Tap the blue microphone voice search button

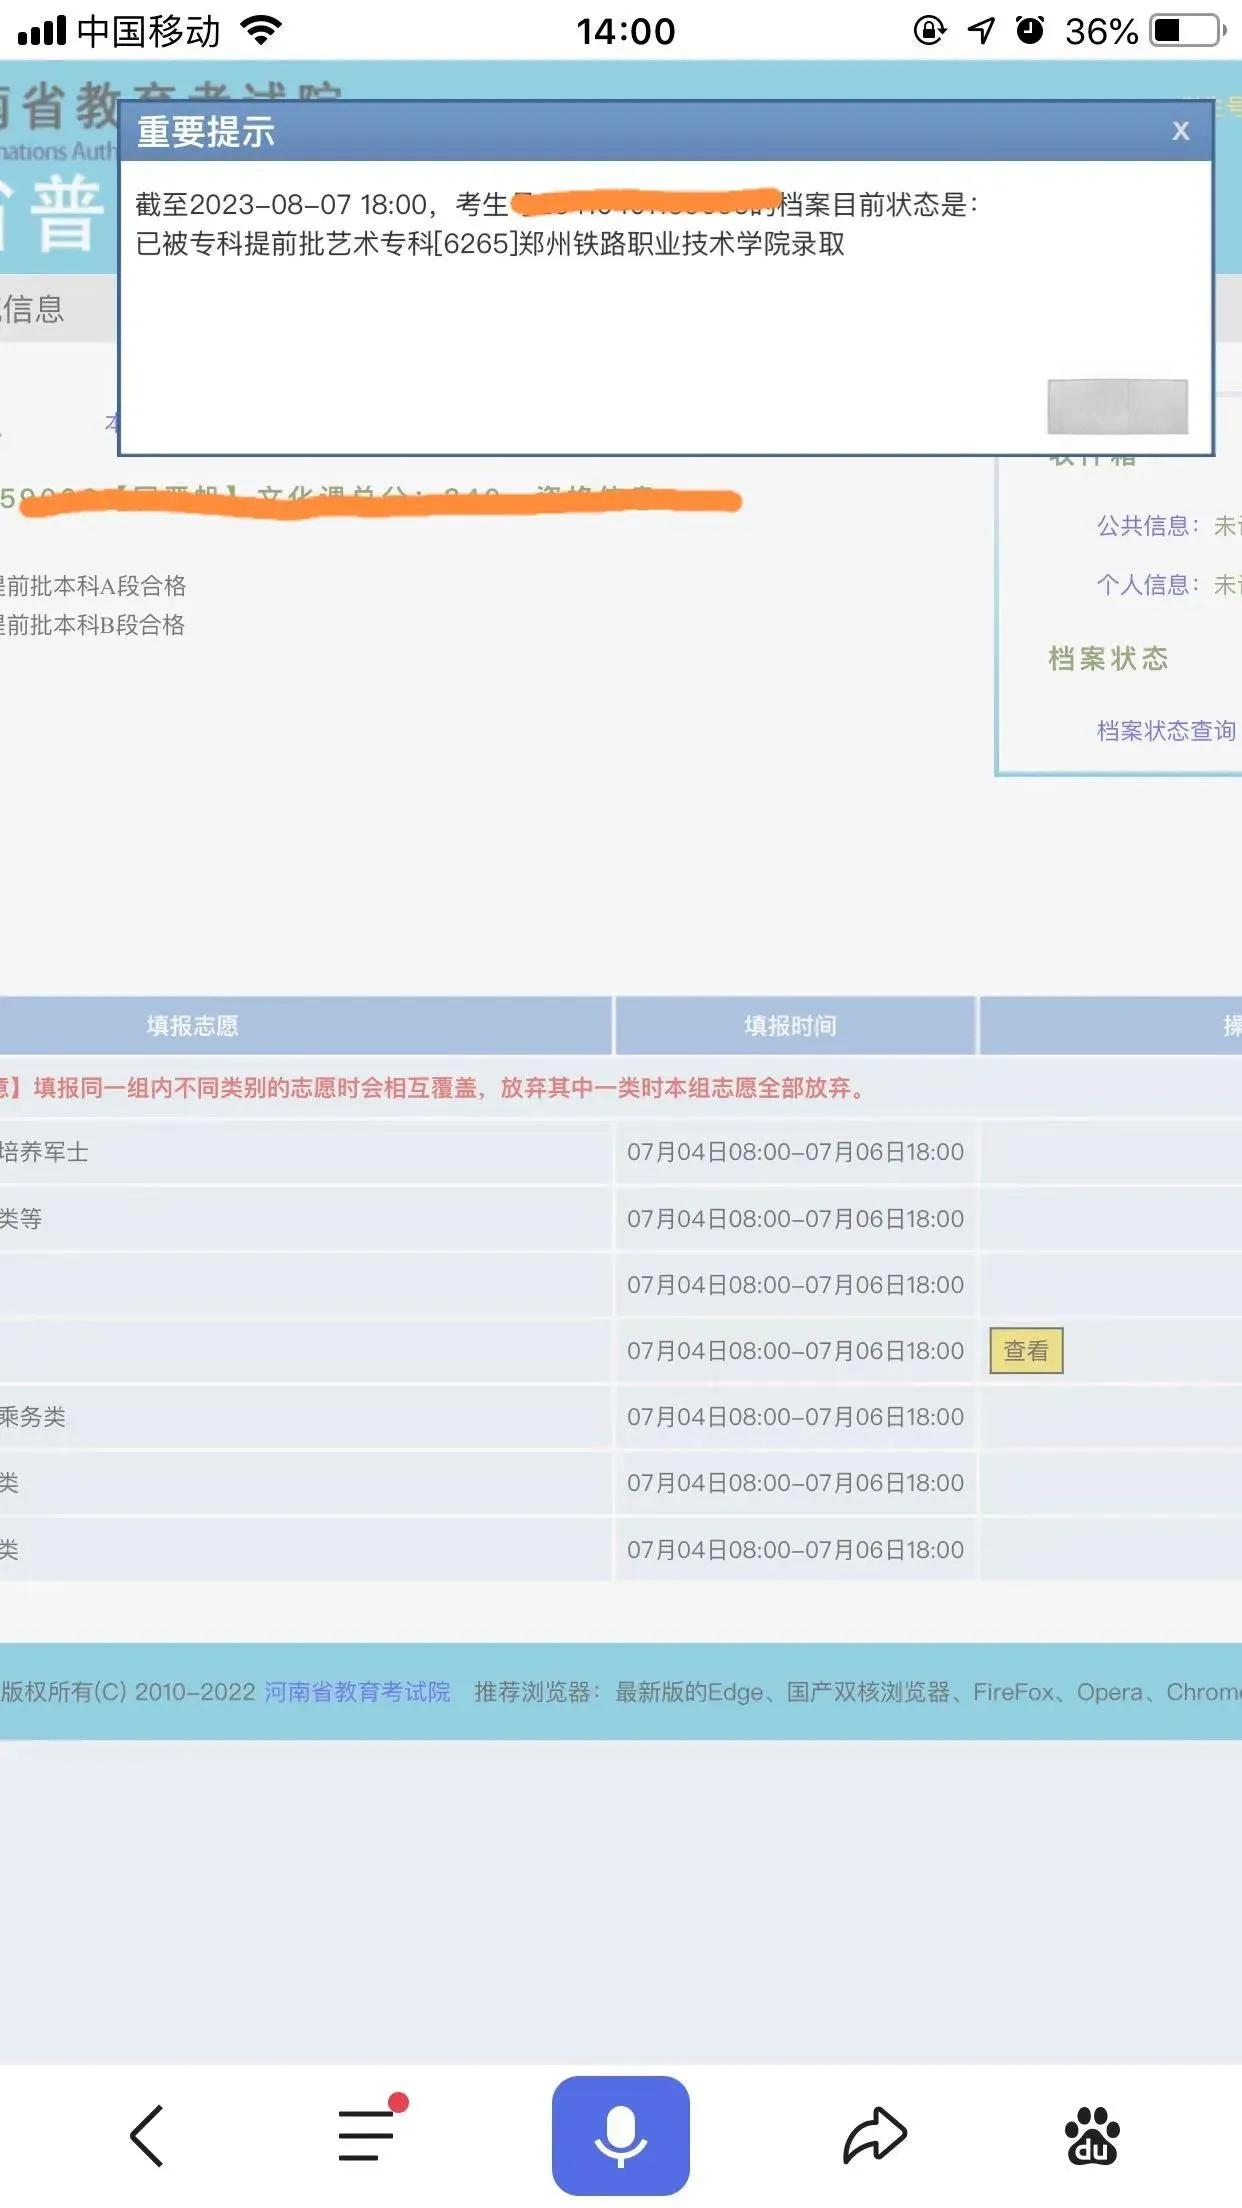tap(620, 2136)
